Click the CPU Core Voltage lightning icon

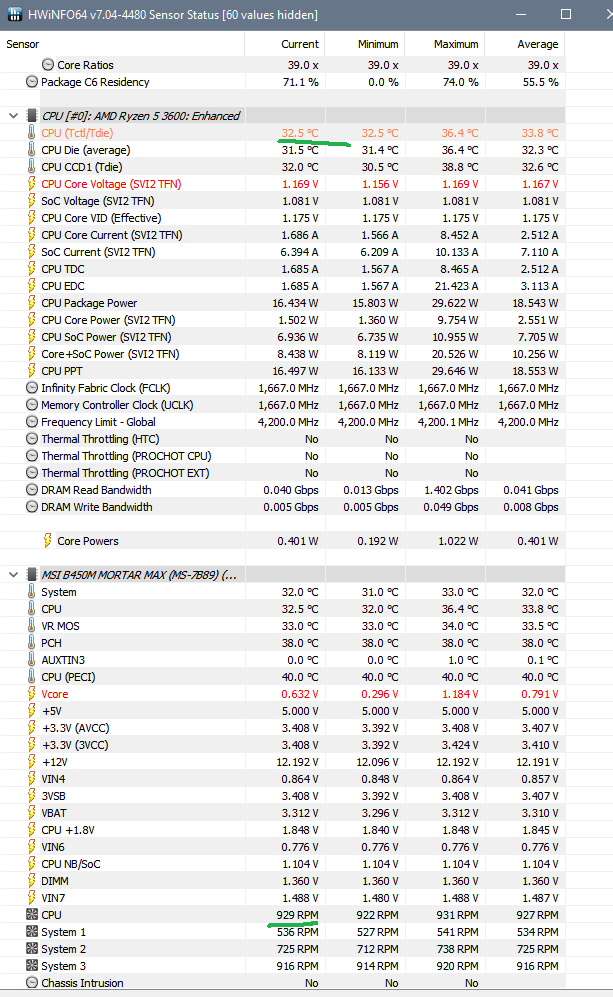(x=32, y=184)
